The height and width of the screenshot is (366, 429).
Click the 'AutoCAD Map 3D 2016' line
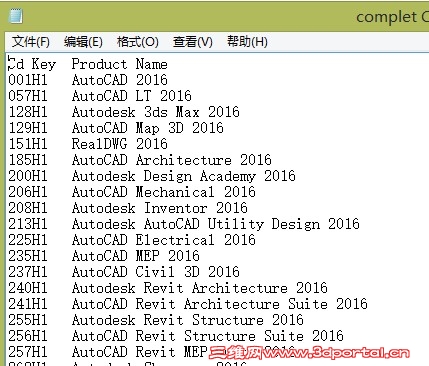click(x=148, y=128)
